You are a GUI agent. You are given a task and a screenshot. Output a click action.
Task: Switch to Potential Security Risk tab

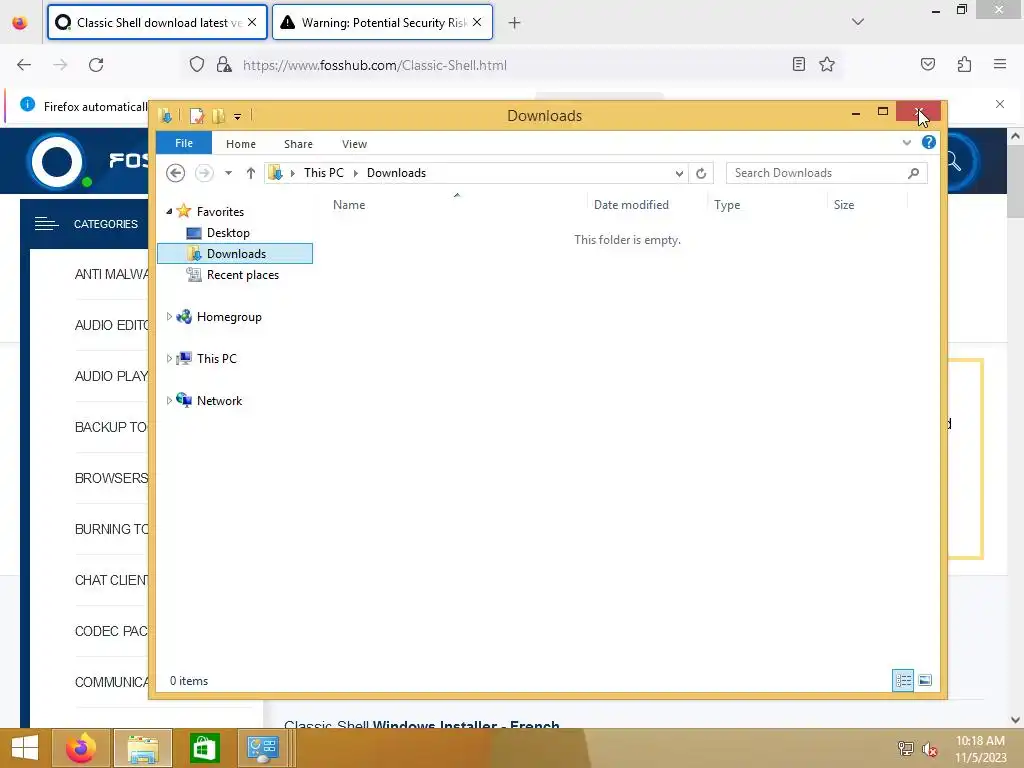pos(382,22)
